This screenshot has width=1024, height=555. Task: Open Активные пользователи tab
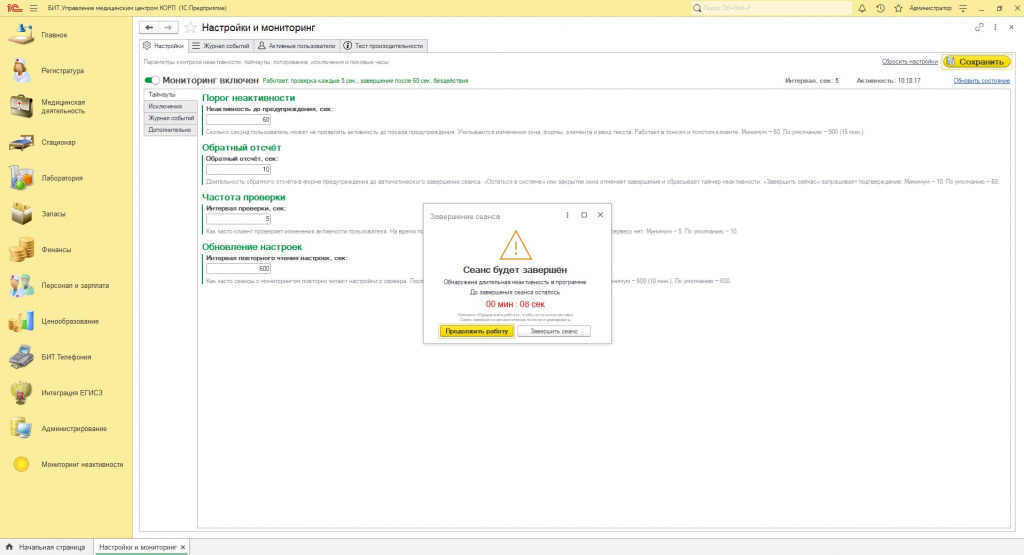[296, 46]
